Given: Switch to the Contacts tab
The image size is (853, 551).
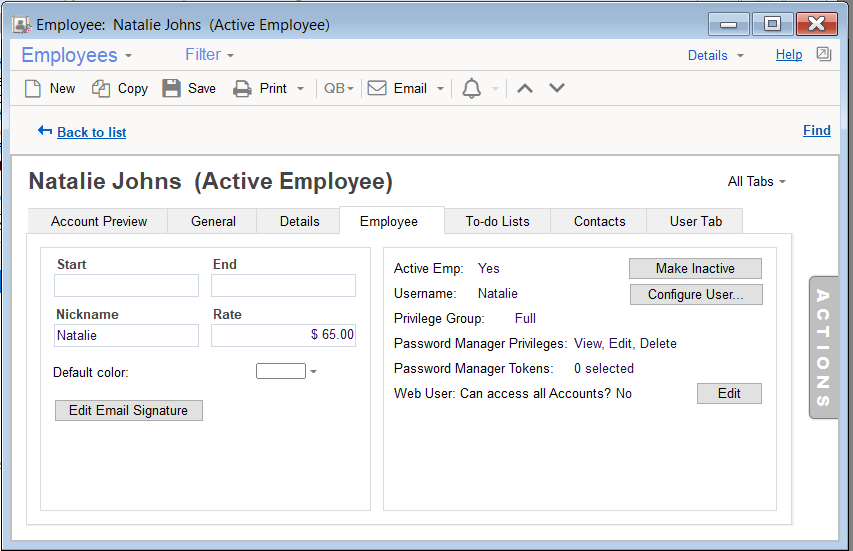Looking at the screenshot, I should pyautogui.click(x=599, y=221).
